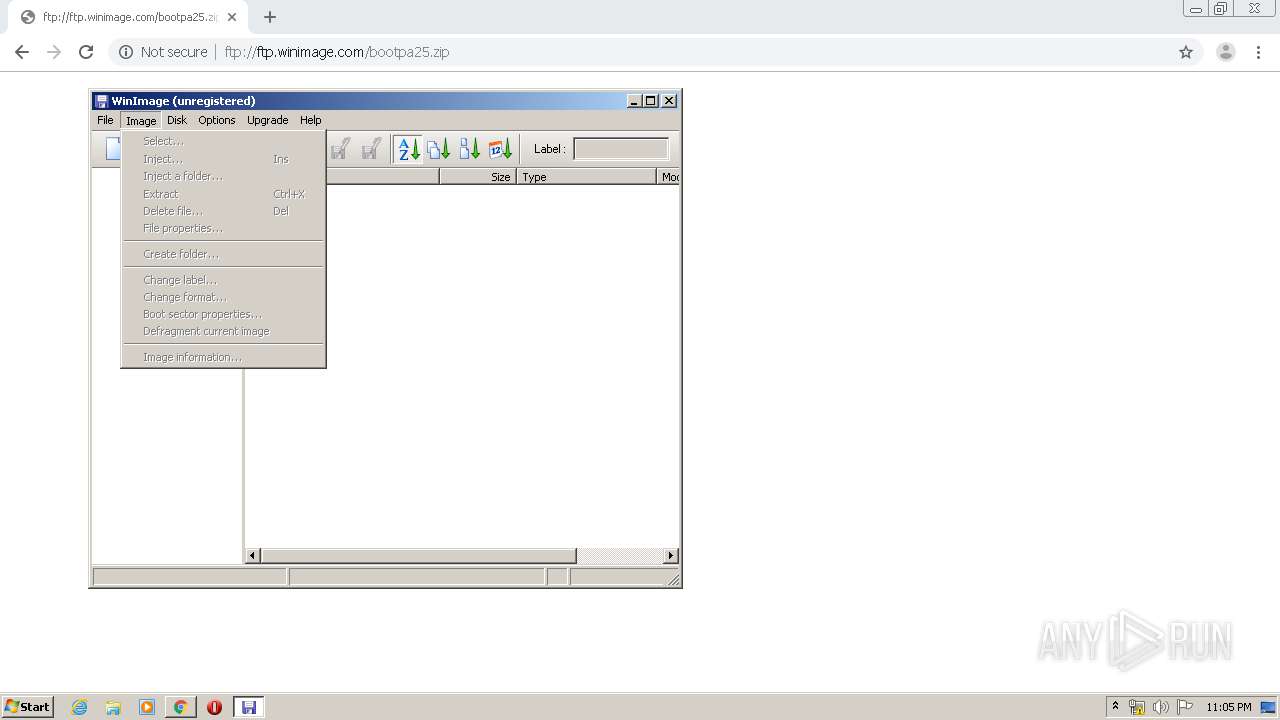This screenshot has height=720, width=1280.
Task: Click the second greyed floppy write icon
Action: tap(370, 149)
